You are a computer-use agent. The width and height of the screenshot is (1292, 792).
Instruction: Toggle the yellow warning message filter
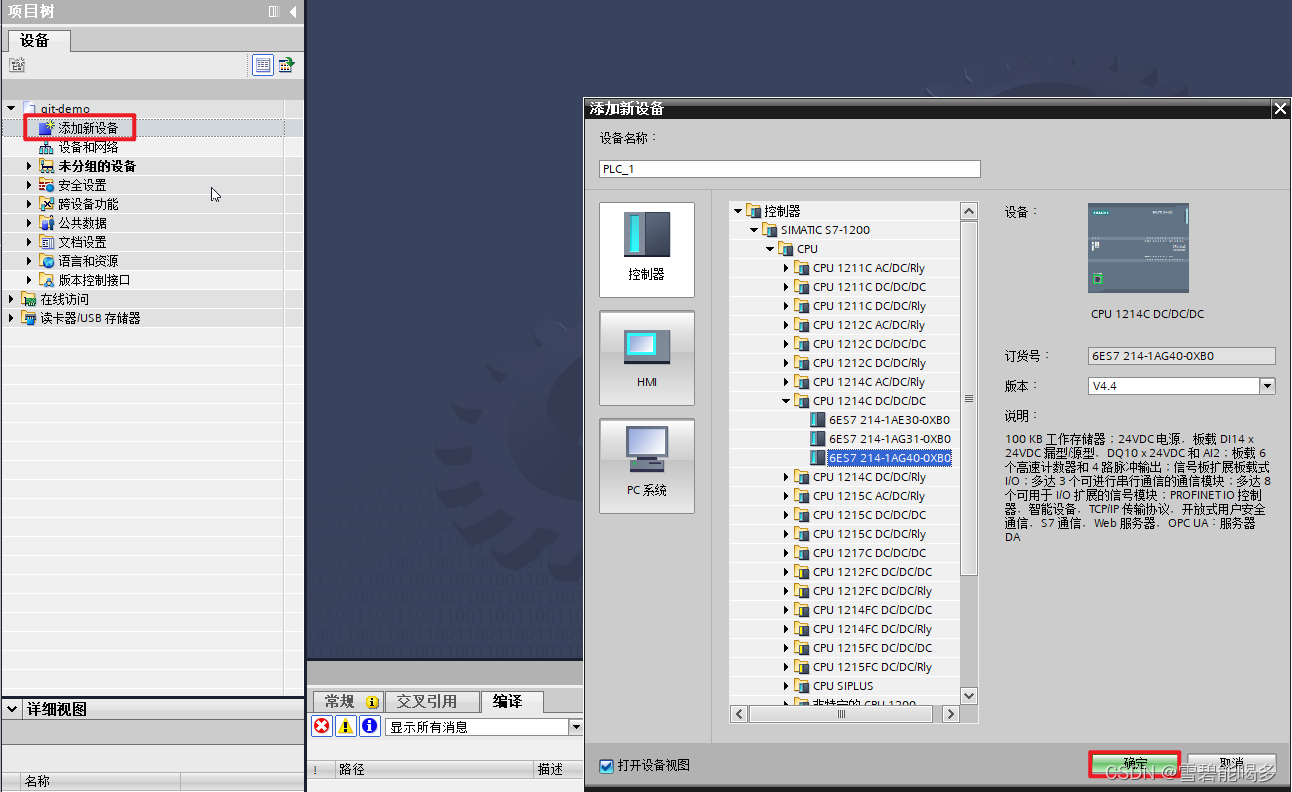click(346, 727)
